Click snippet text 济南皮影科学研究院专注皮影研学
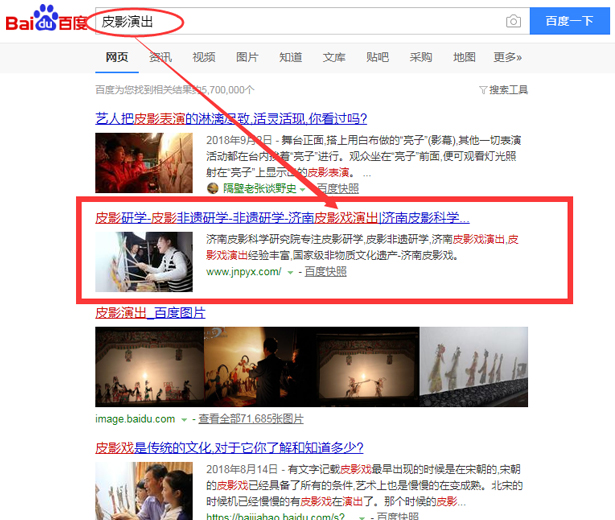 [362, 247]
